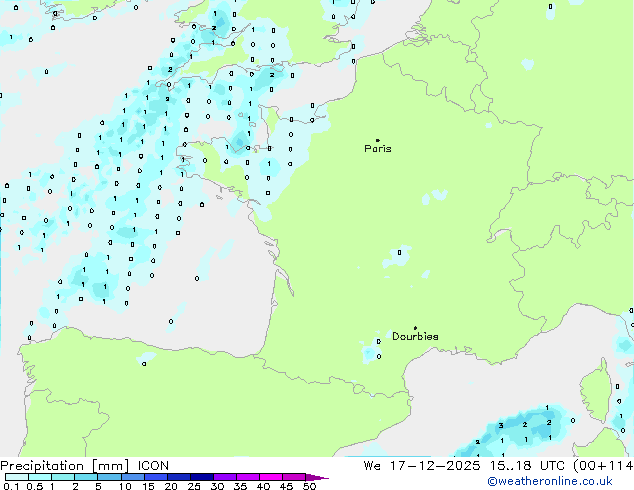Pick the 40–45 mm bright magenta swatch
The height and width of the screenshot is (490, 634).
pos(271,477)
